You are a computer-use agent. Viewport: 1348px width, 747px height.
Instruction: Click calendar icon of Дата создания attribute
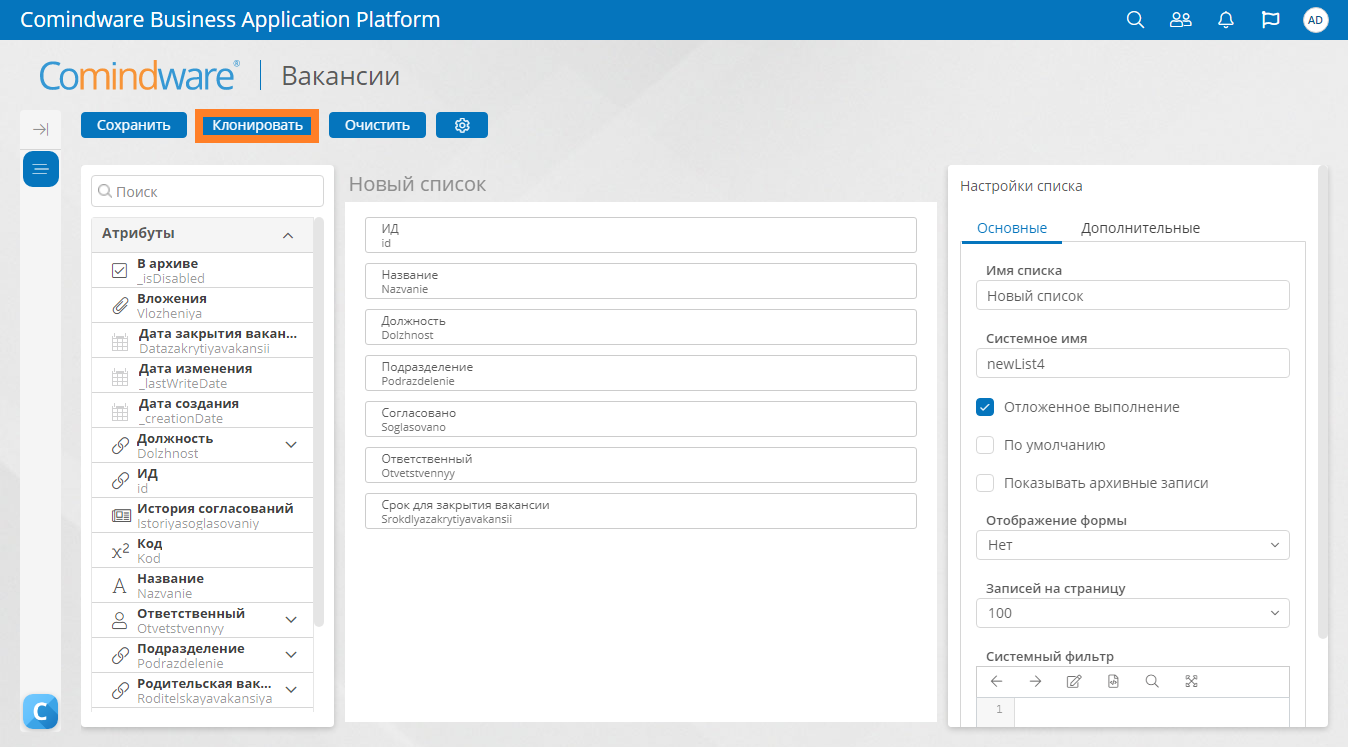coord(119,411)
